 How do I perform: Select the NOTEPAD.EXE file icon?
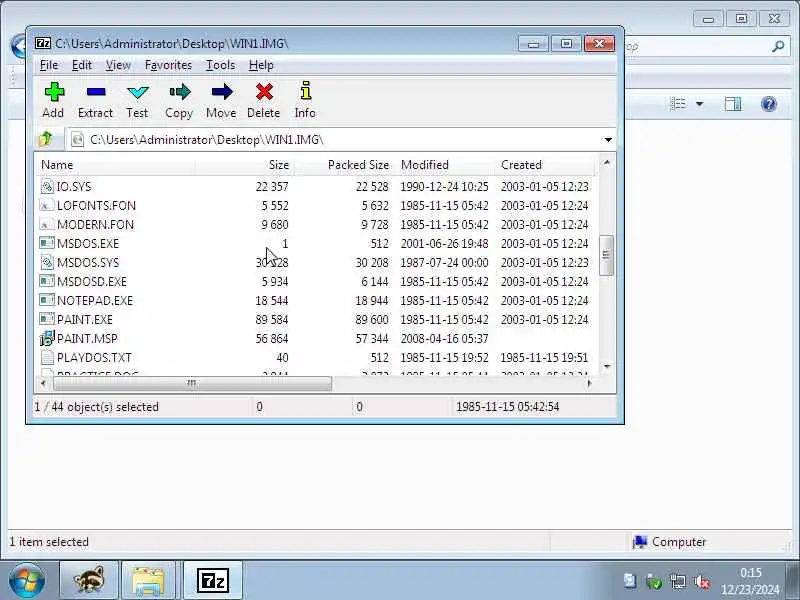(x=47, y=301)
